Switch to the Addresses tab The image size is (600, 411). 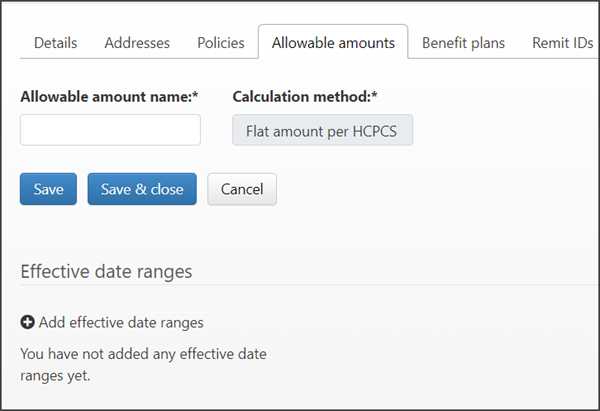pyautogui.click(x=137, y=43)
